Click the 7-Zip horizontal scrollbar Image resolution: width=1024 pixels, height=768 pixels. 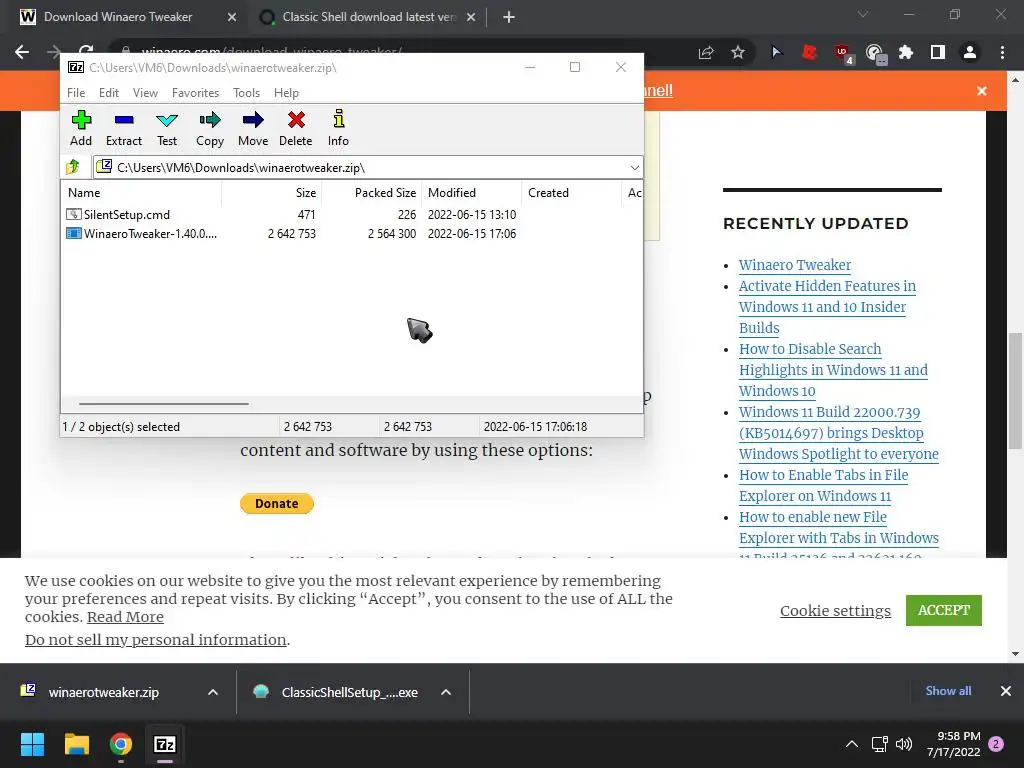tap(163, 404)
